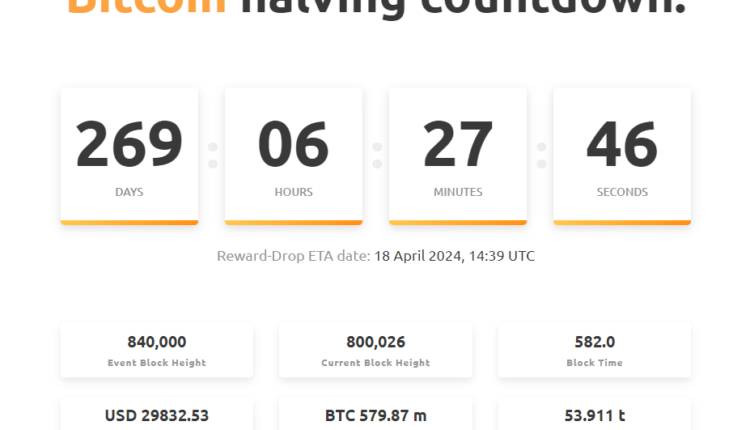The image size is (750, 430).
Task: Click the 06 Hours countdown card
Action: point(293,154)
